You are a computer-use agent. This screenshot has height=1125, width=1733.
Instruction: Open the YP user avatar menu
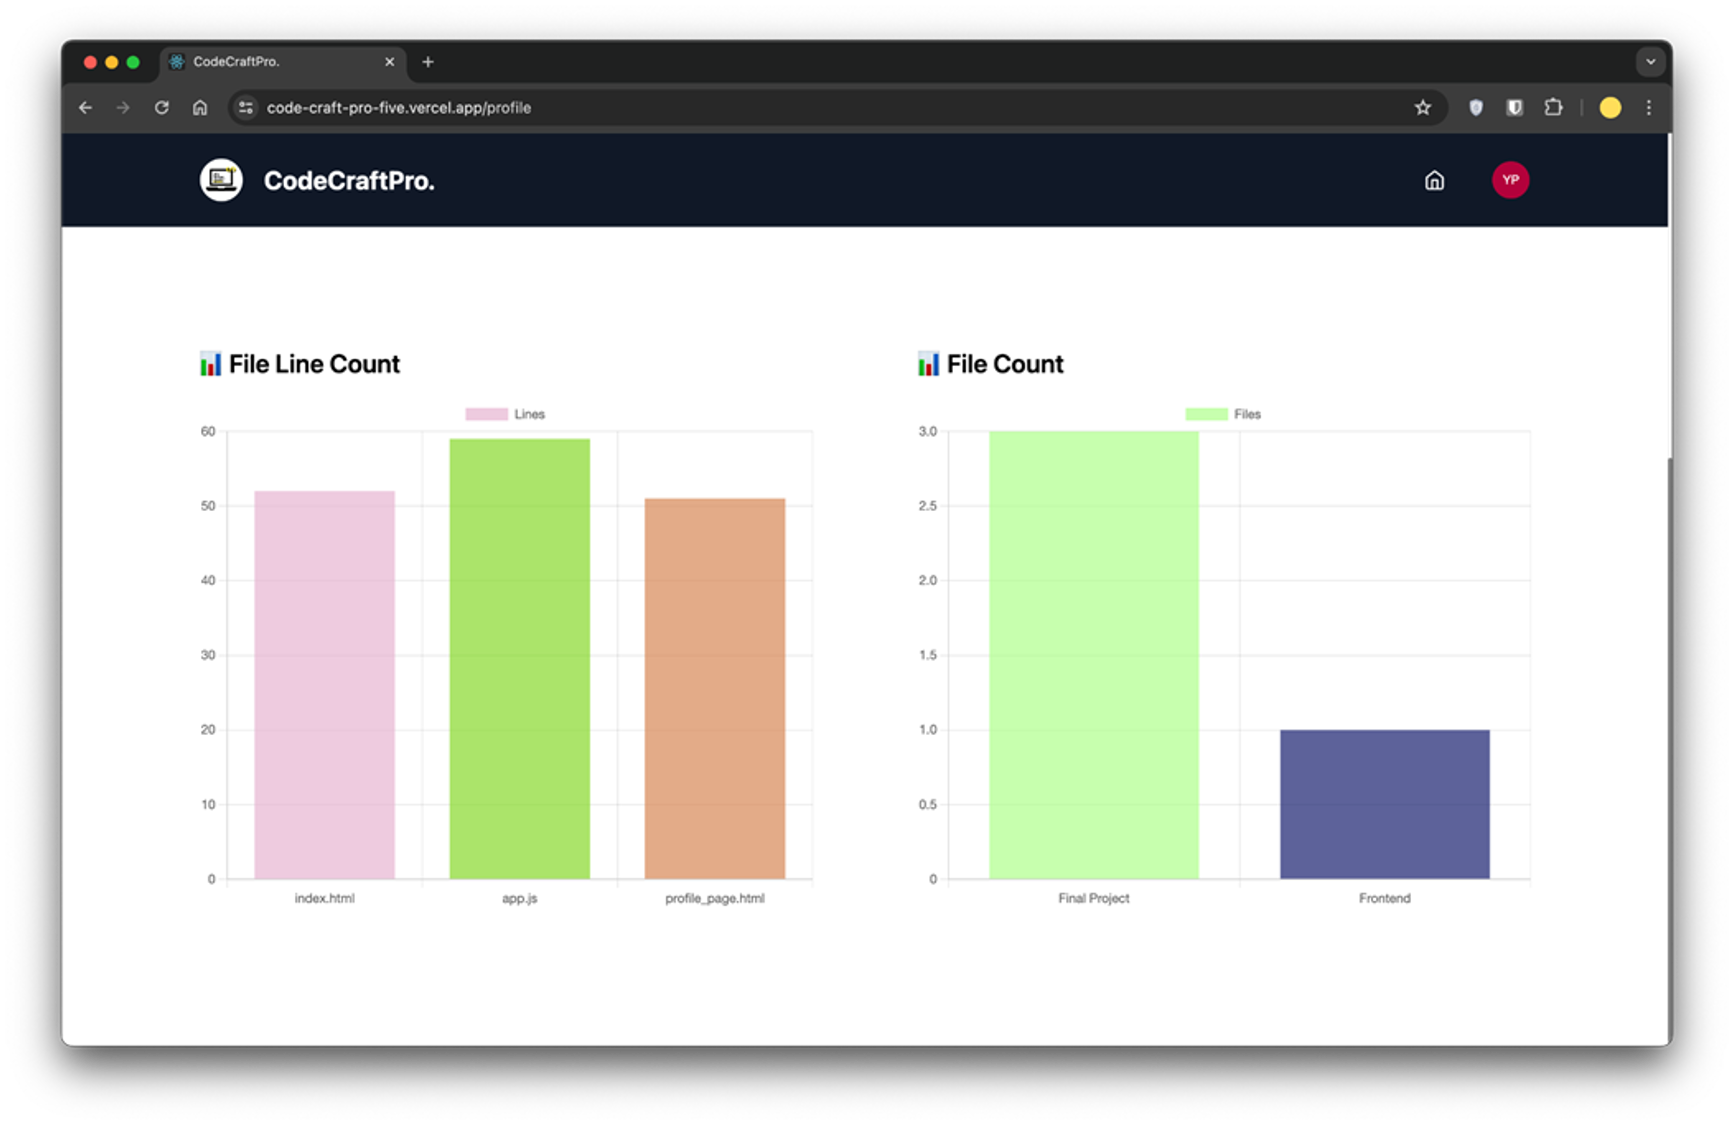1510,180
